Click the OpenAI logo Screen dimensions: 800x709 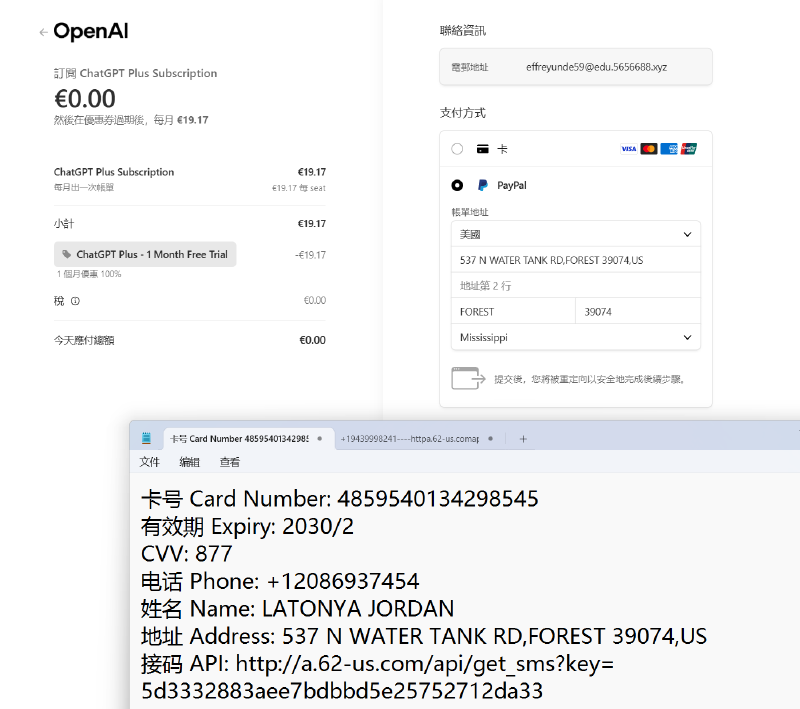point(91,32)
